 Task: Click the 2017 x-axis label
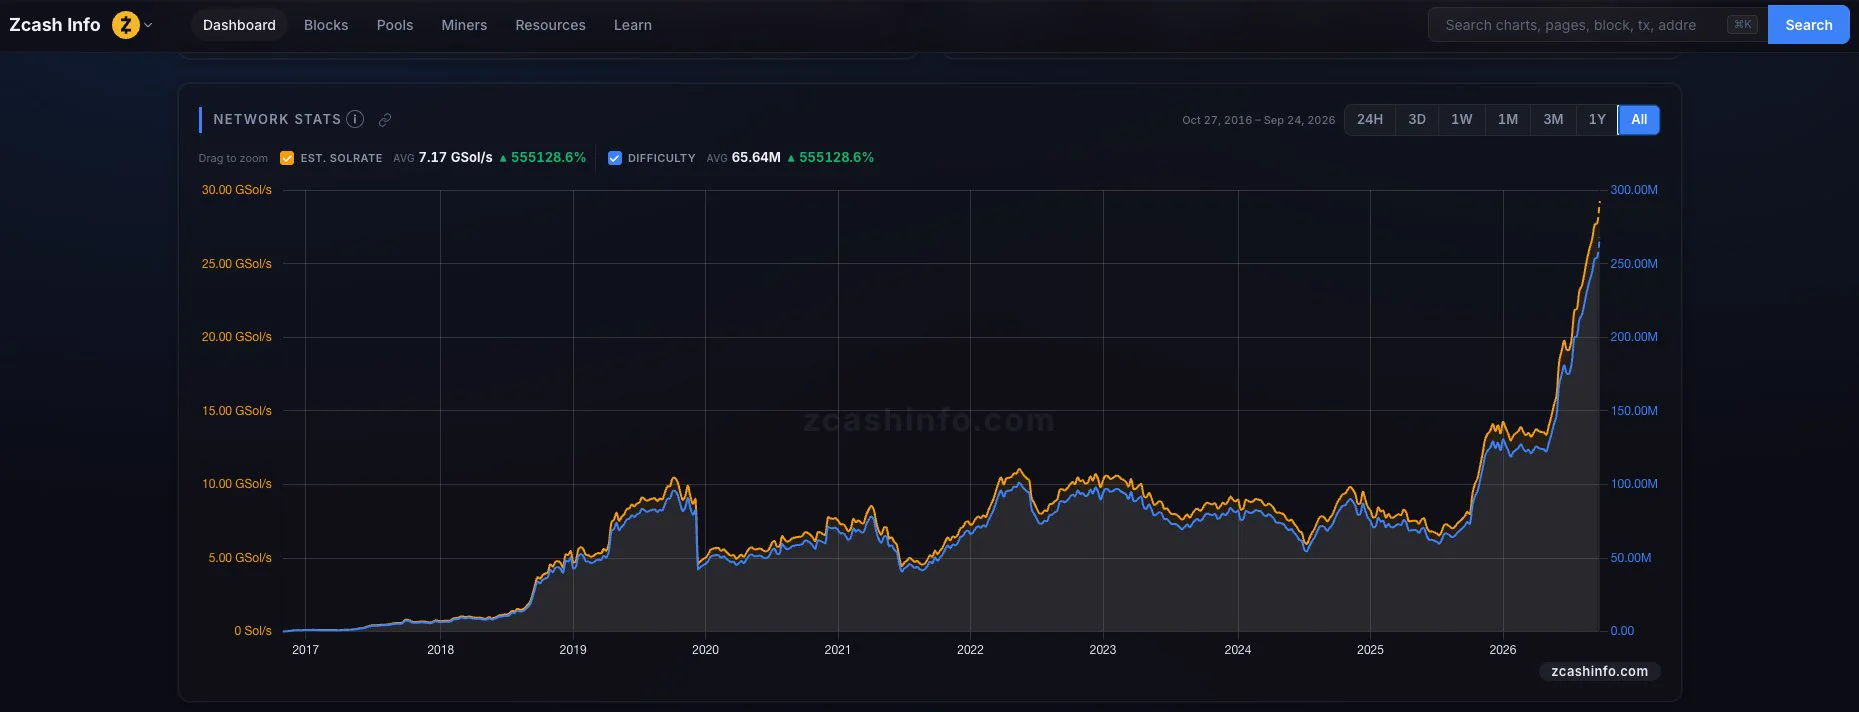[x=305, y=650]
